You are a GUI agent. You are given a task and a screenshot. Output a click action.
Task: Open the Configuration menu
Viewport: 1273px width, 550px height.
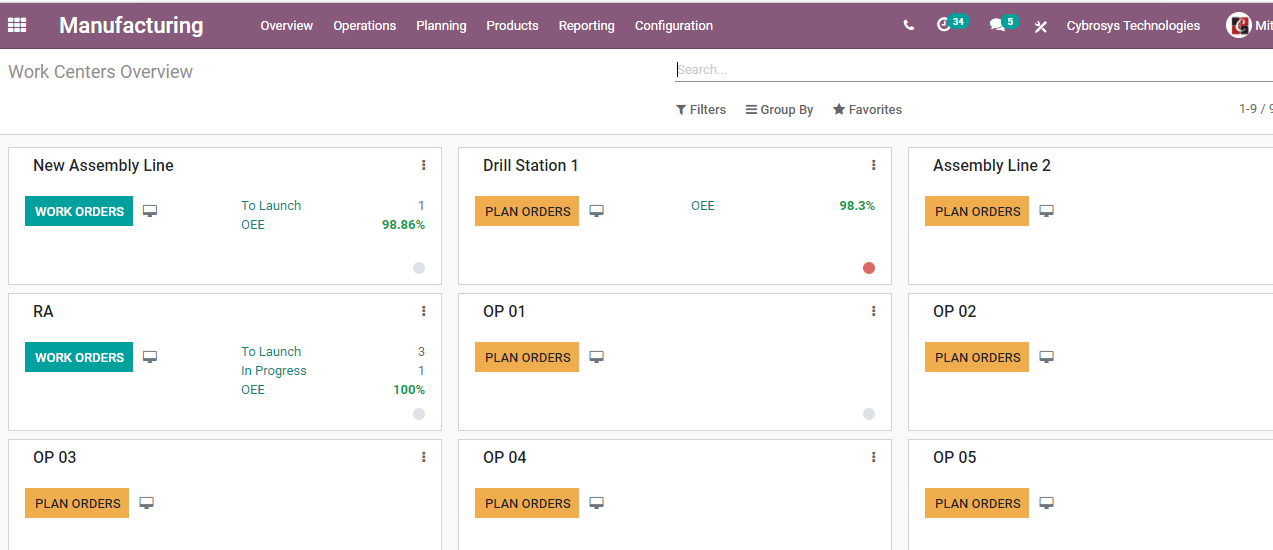pyautogui.click(x=674, y=26)
